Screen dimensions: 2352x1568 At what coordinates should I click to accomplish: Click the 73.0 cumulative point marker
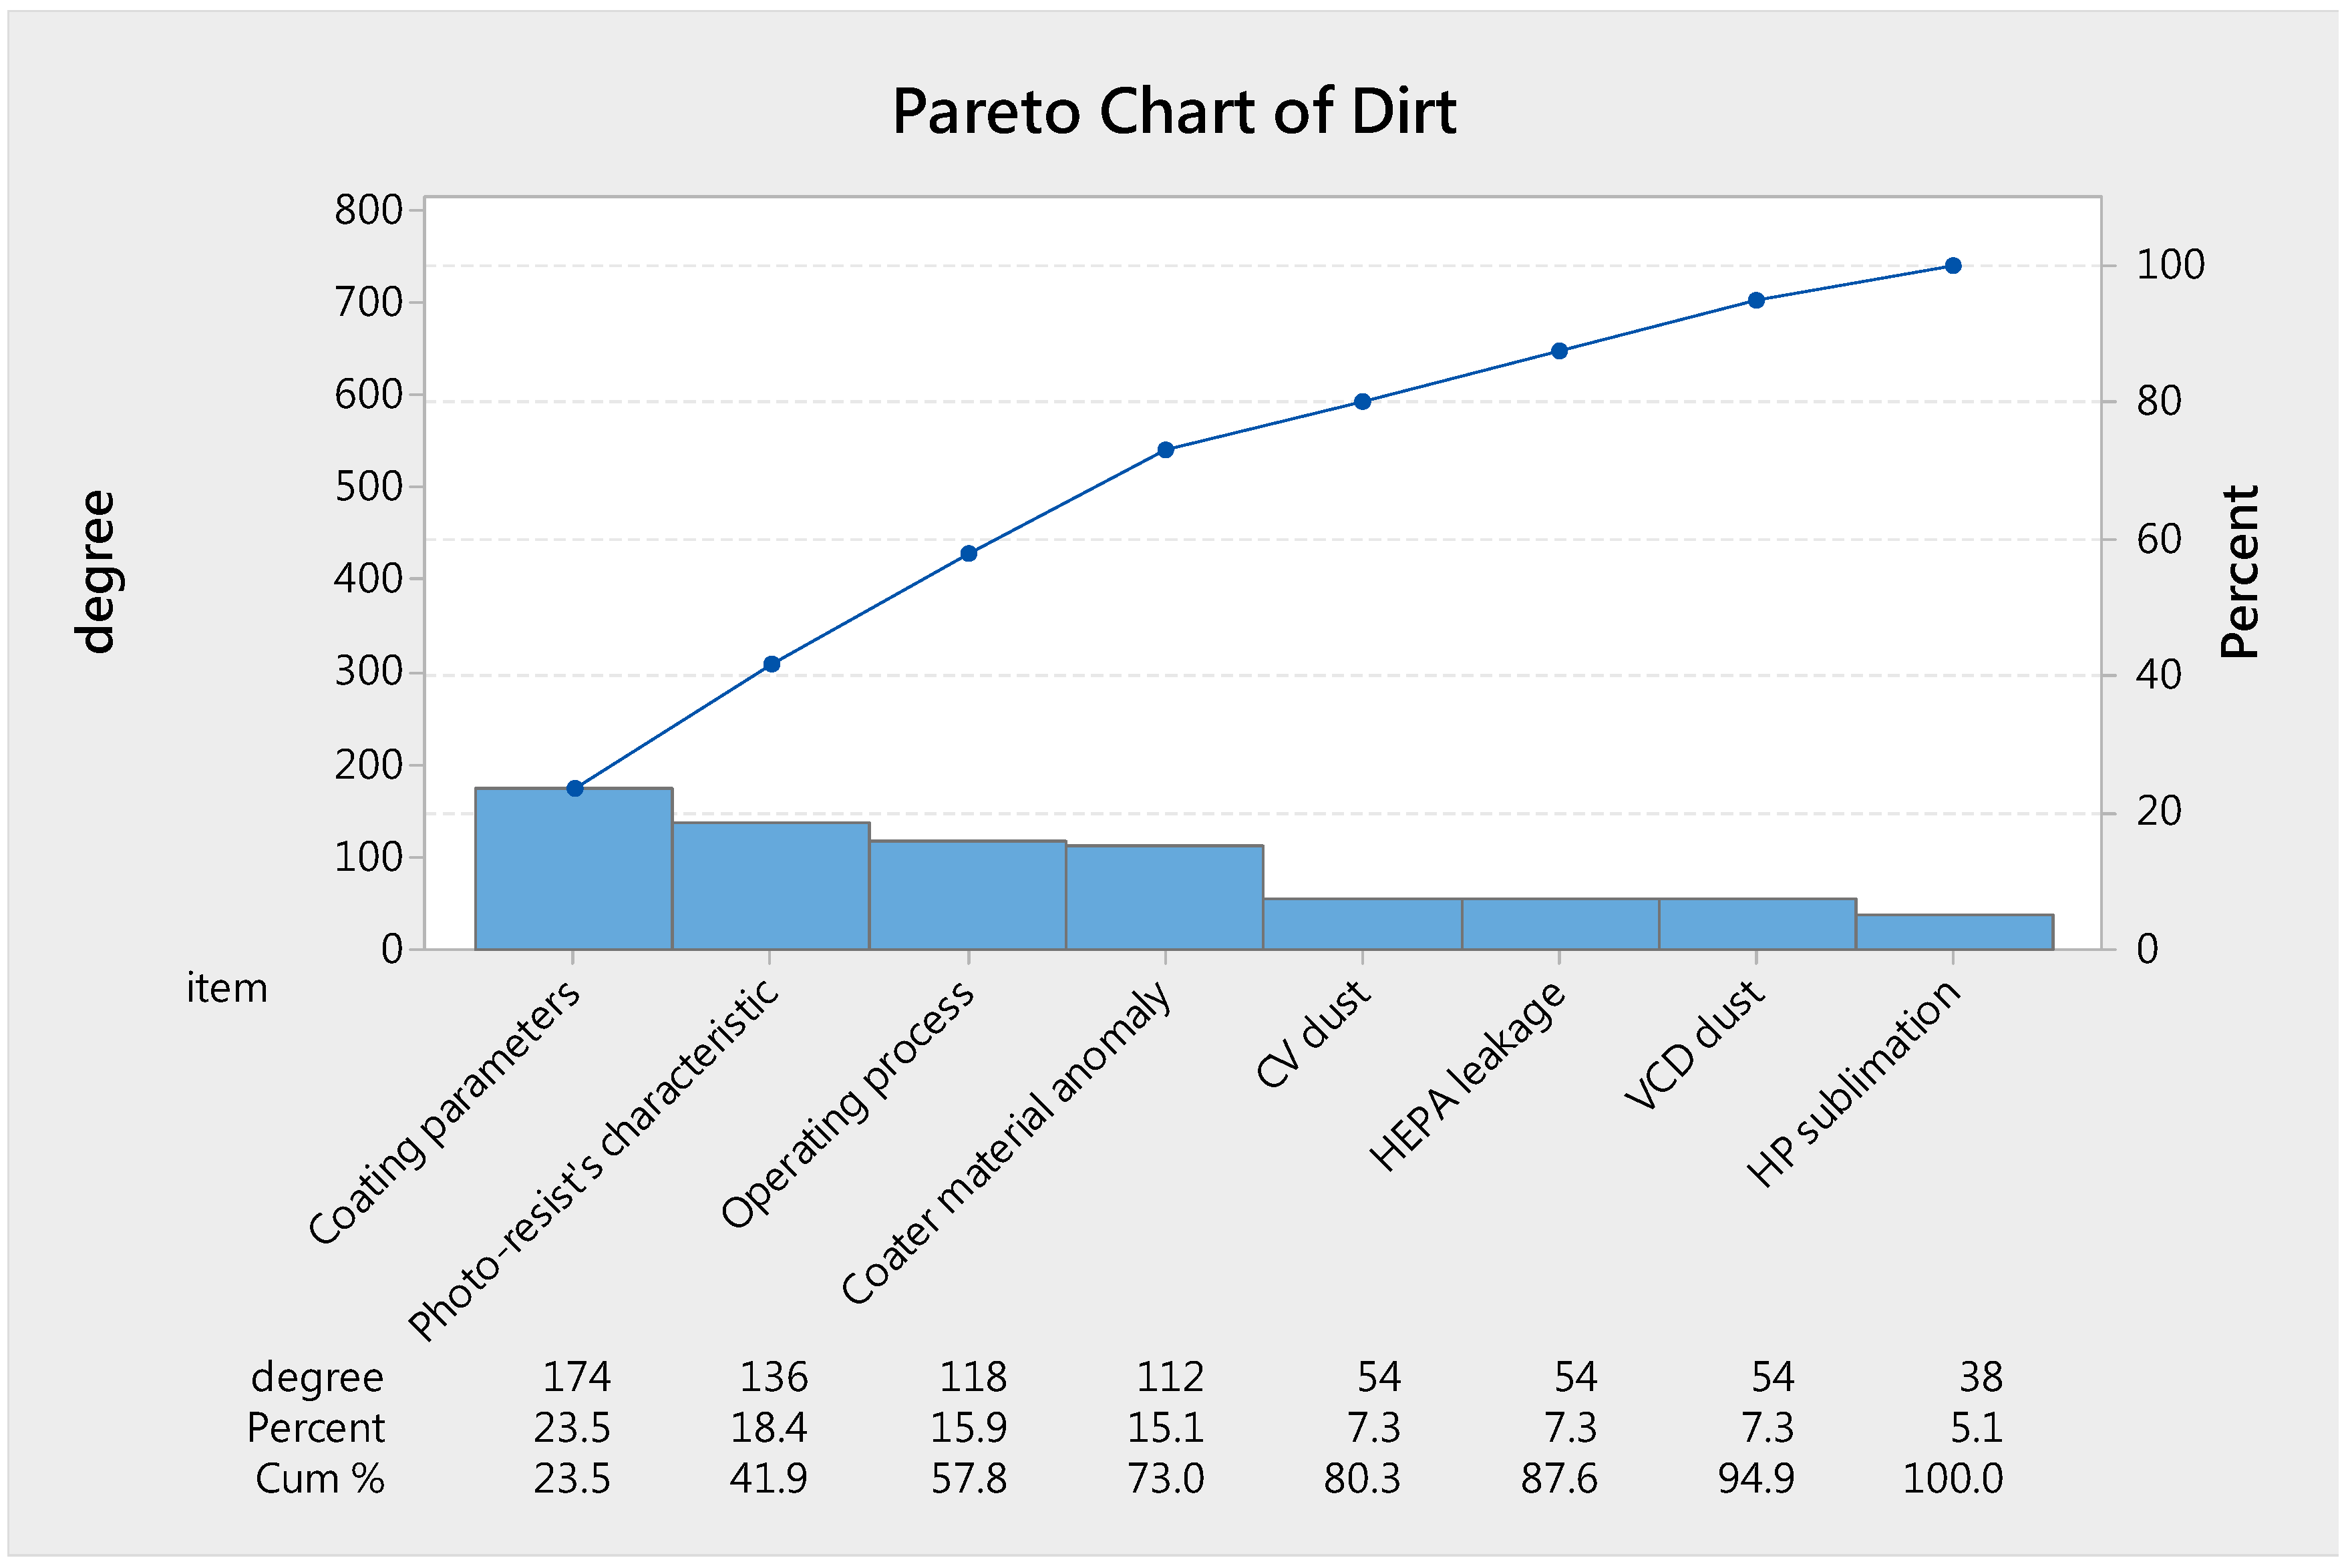tap(1165, 450)
